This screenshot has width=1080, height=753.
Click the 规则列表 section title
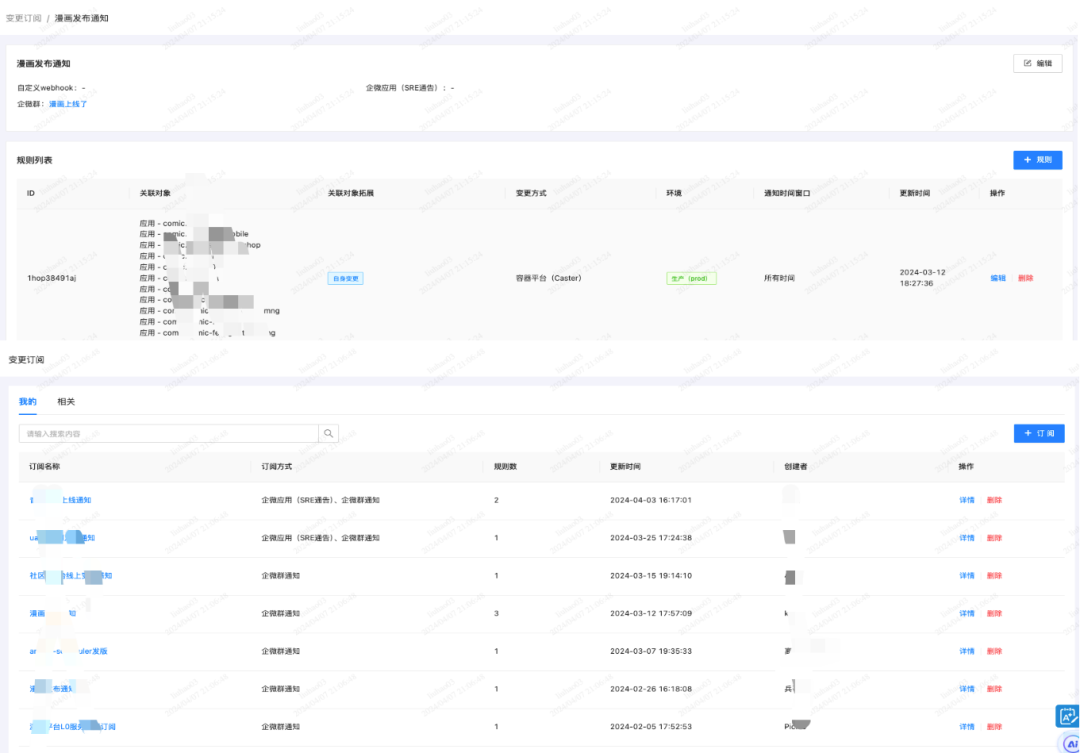34,160
